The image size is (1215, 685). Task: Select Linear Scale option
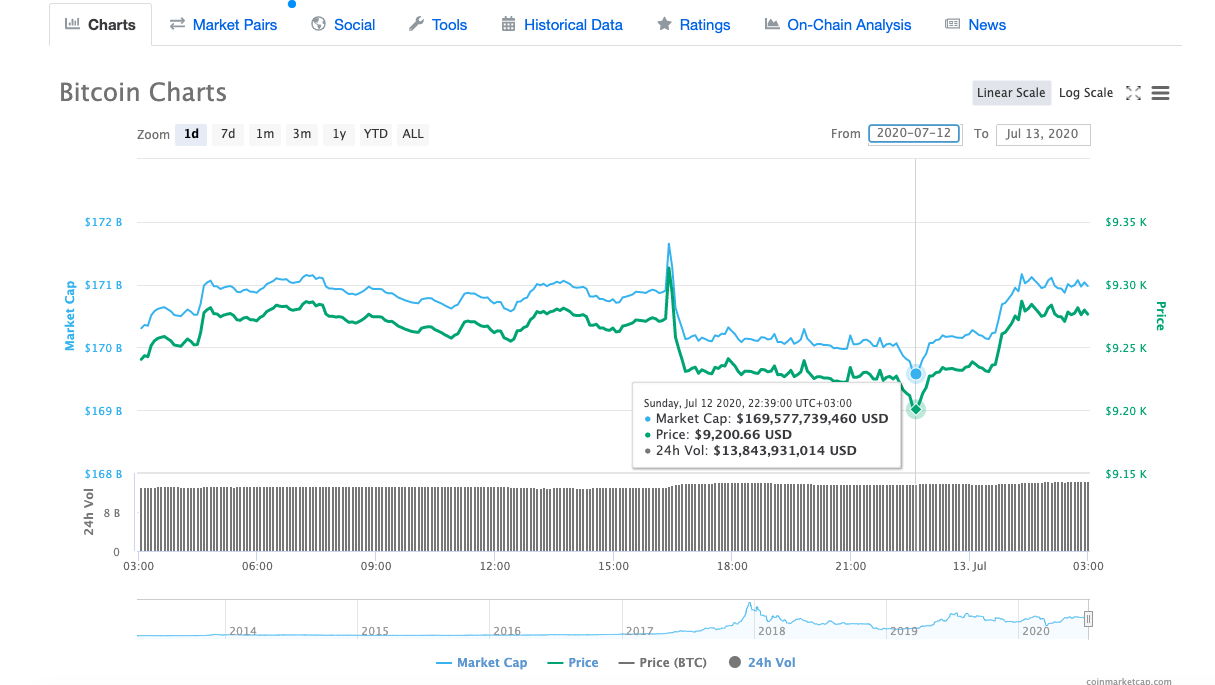coord(1011,93)
